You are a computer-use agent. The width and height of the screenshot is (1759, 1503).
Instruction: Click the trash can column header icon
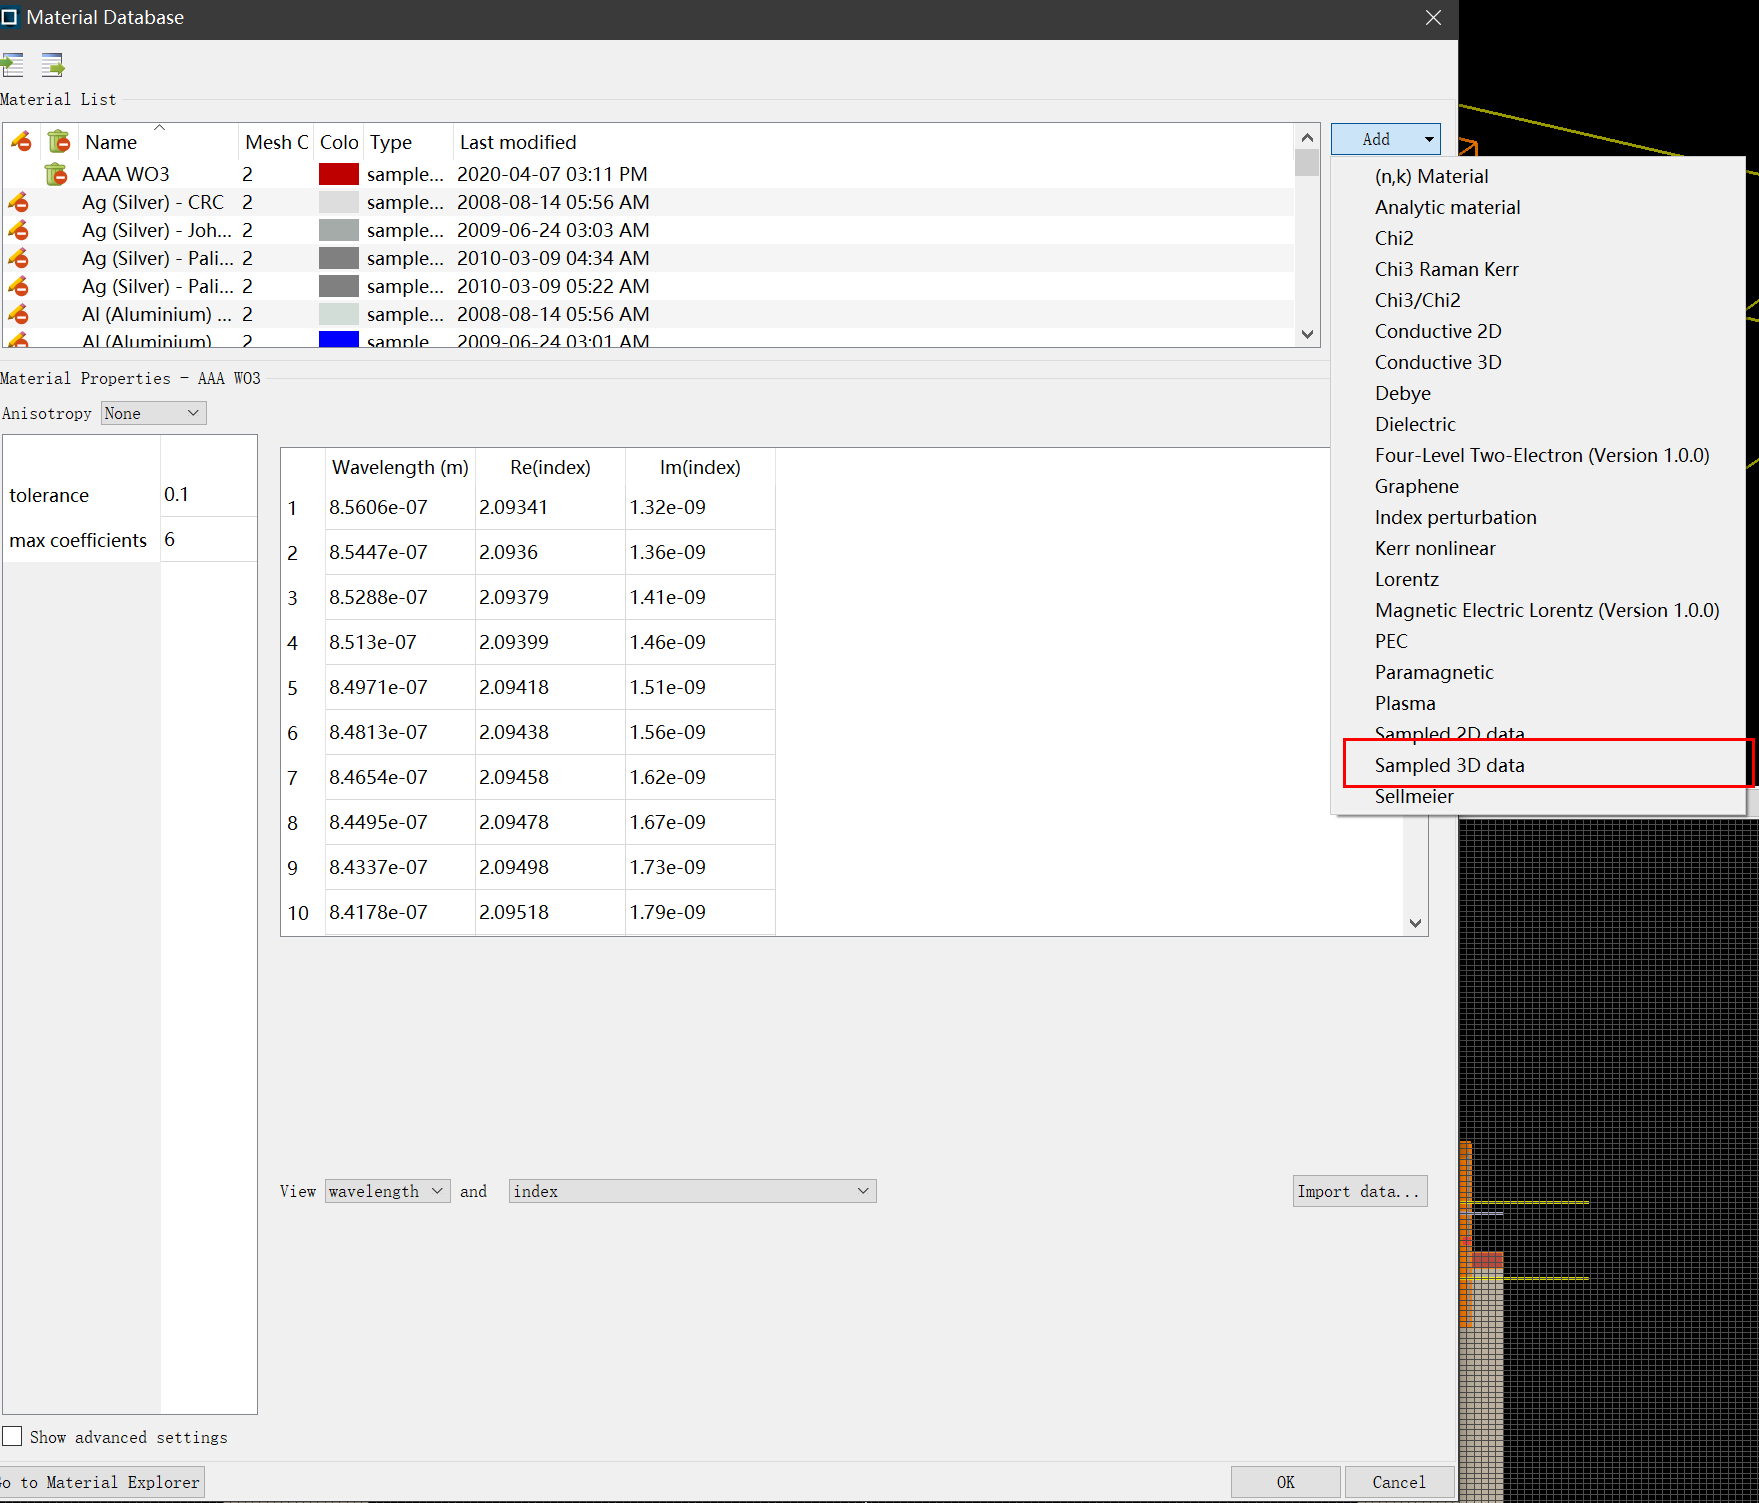tap(59, 142)
